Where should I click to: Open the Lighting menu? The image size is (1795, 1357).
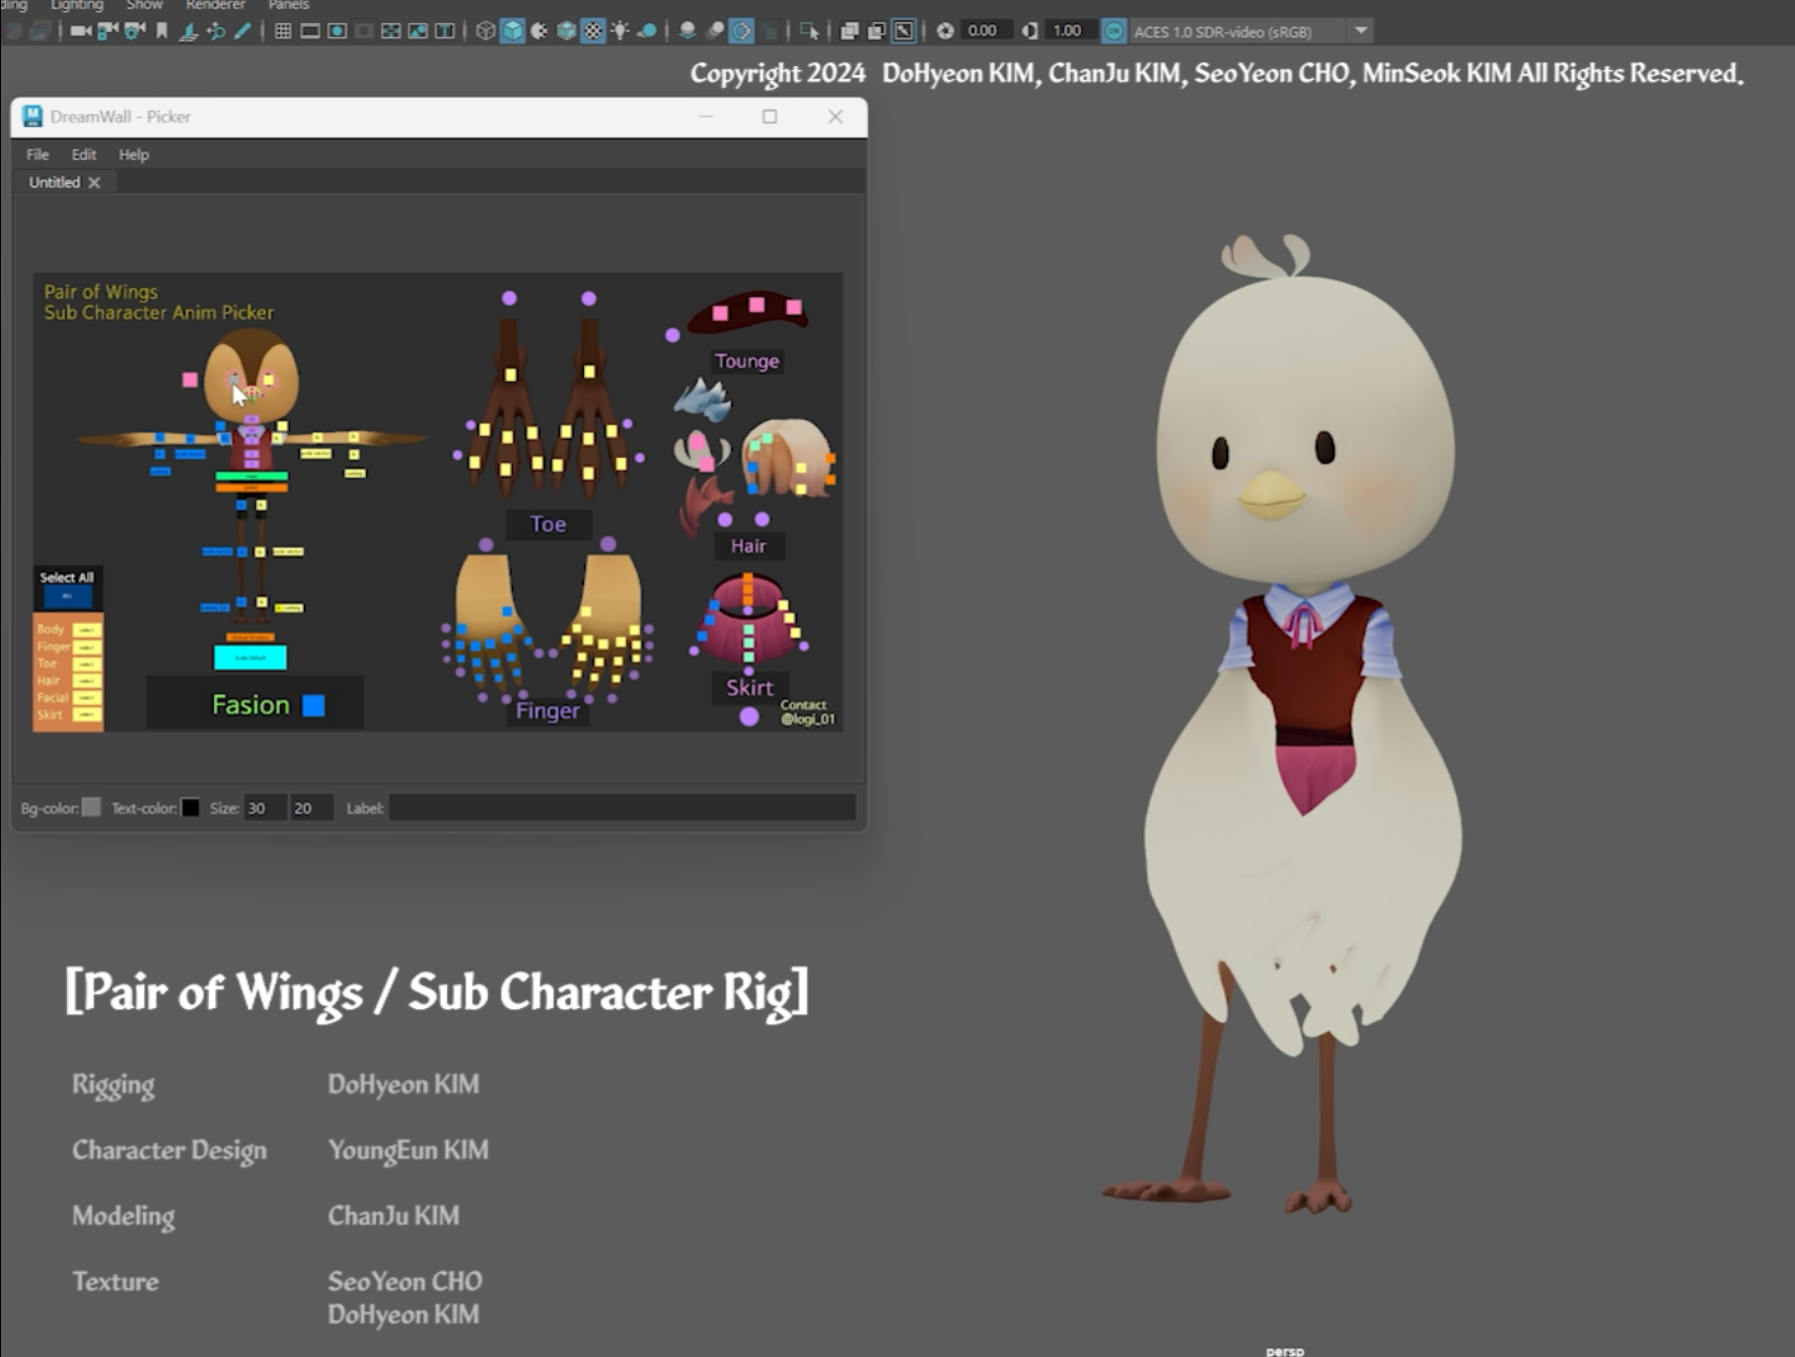tap(77, 5)
